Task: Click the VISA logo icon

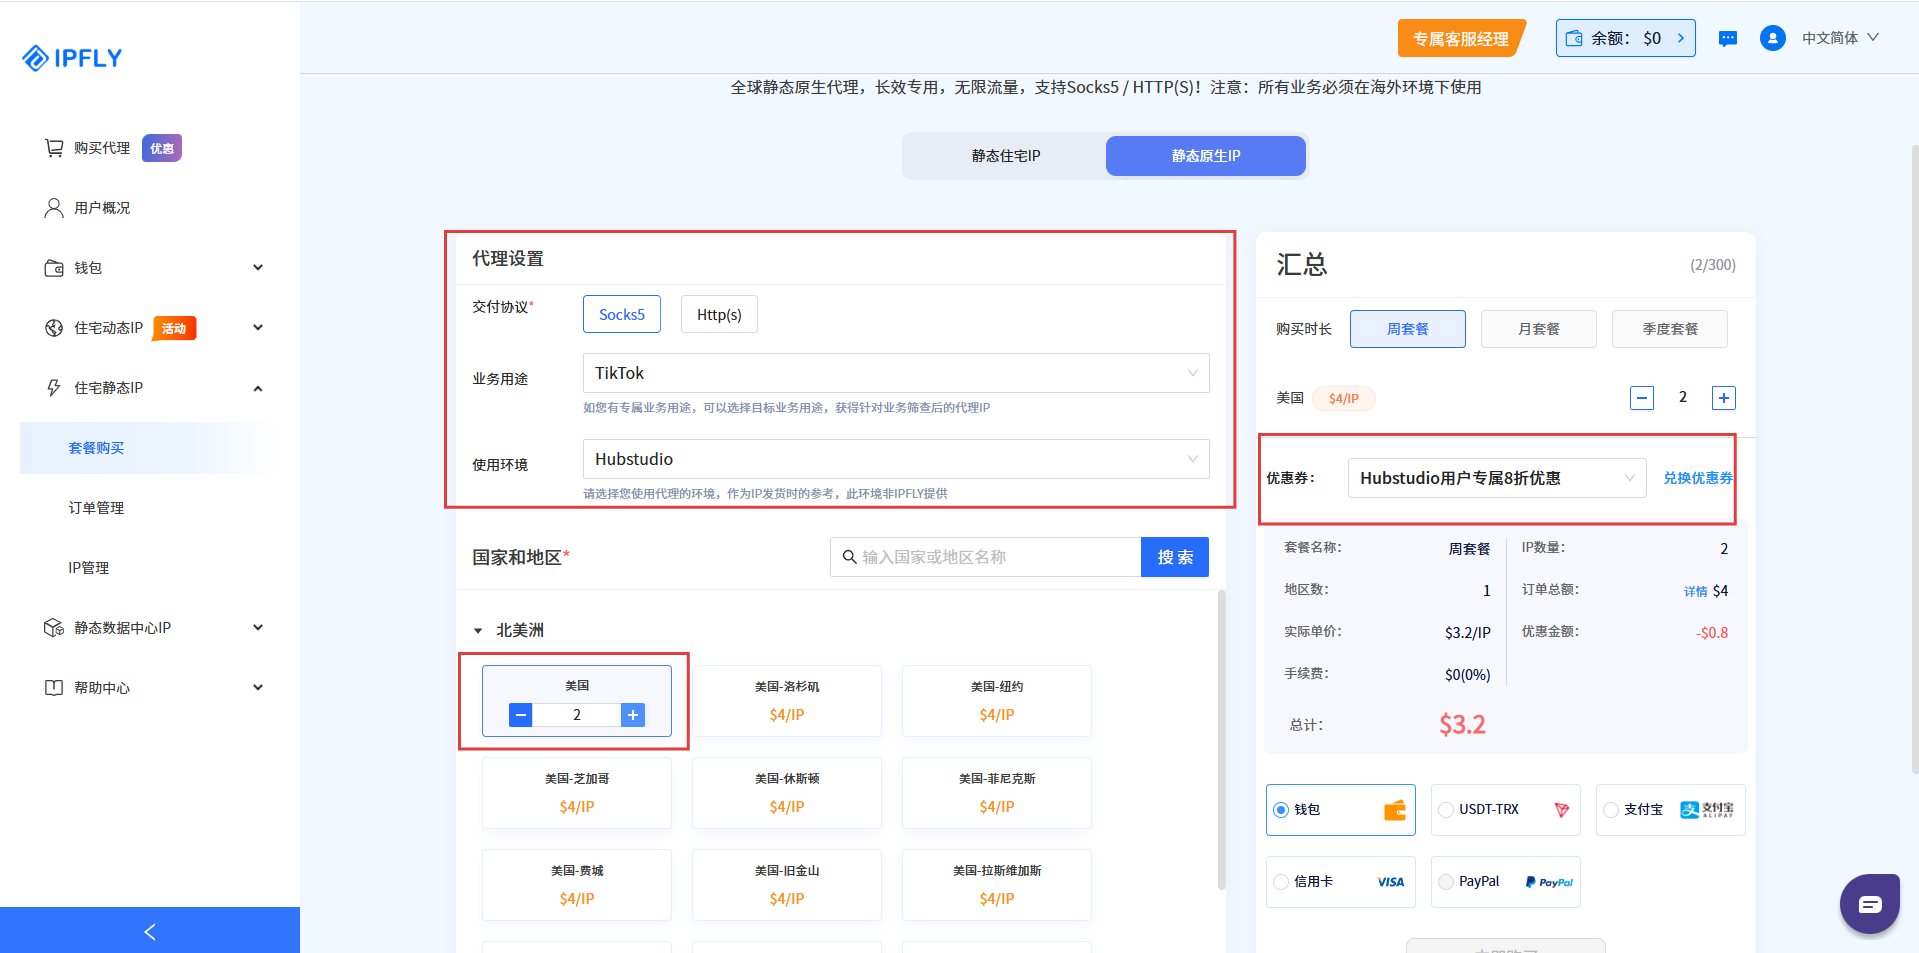Action: [1390, 882]
